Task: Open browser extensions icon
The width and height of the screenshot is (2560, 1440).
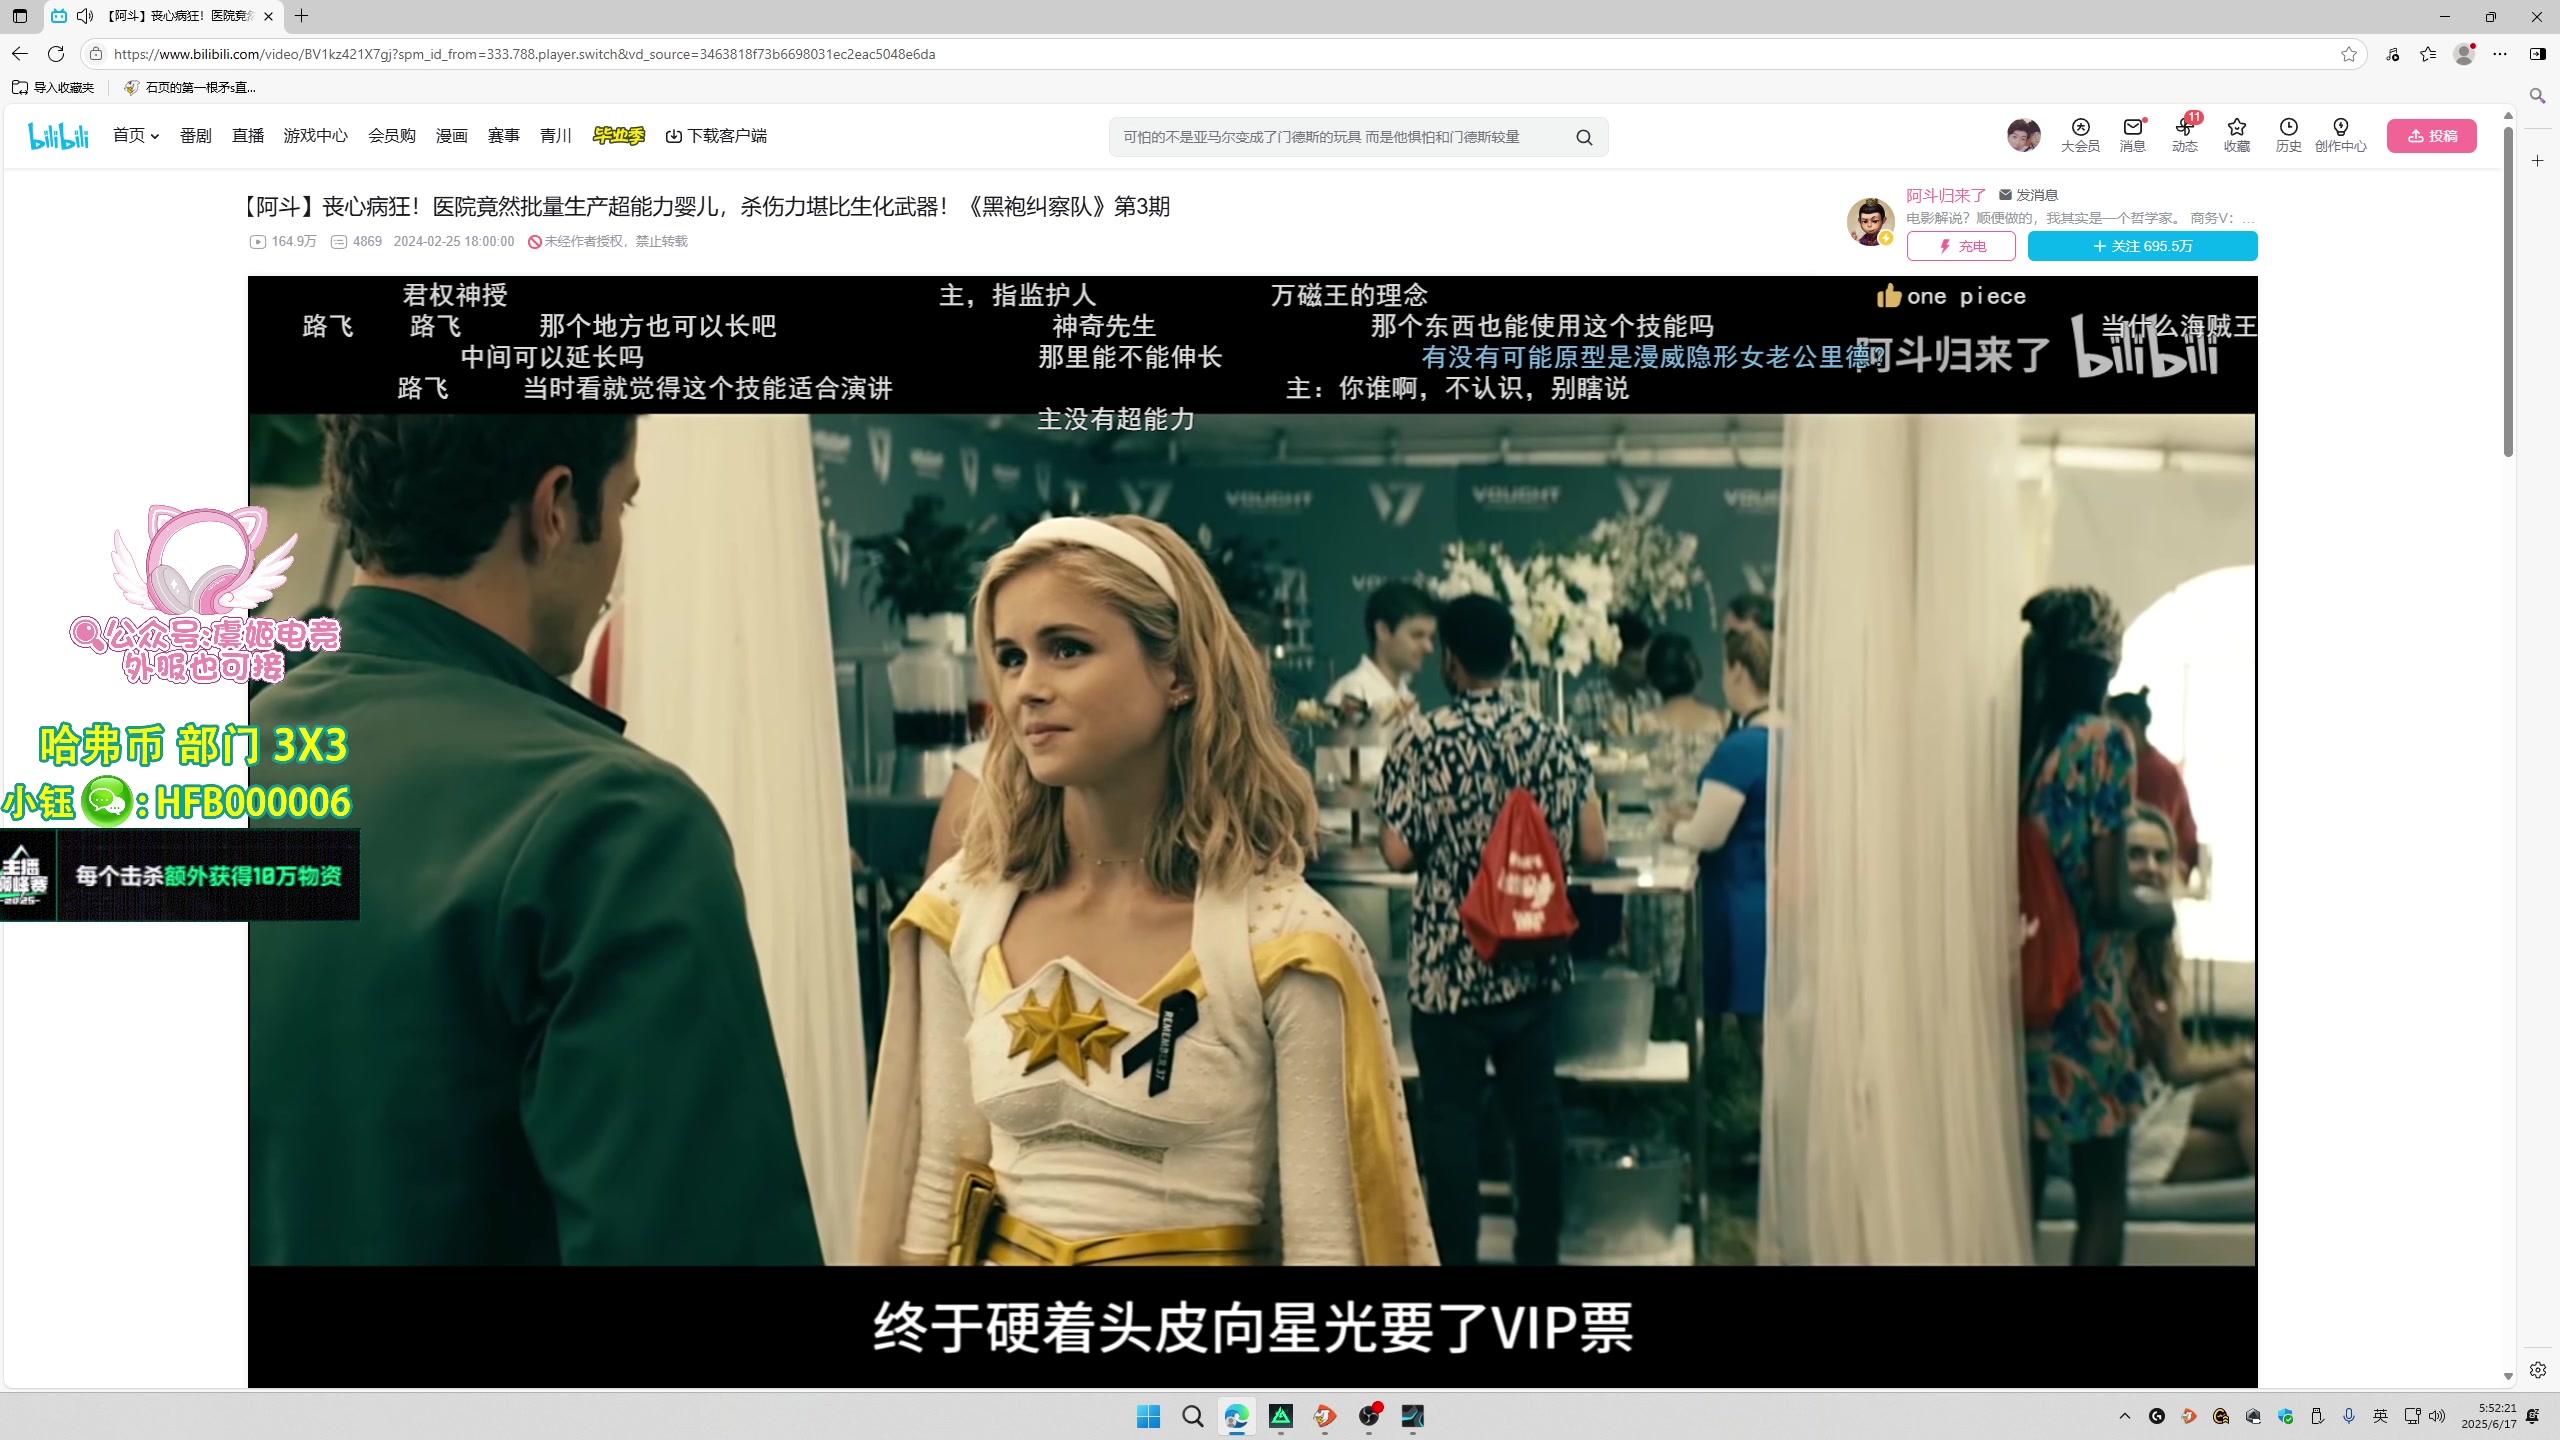Action: 2393,54
